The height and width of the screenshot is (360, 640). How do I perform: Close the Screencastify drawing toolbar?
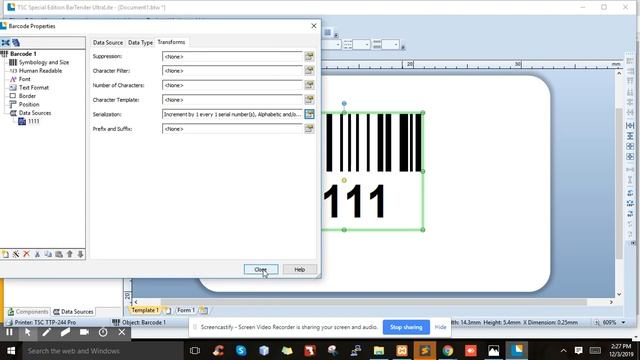pos(122,332)
